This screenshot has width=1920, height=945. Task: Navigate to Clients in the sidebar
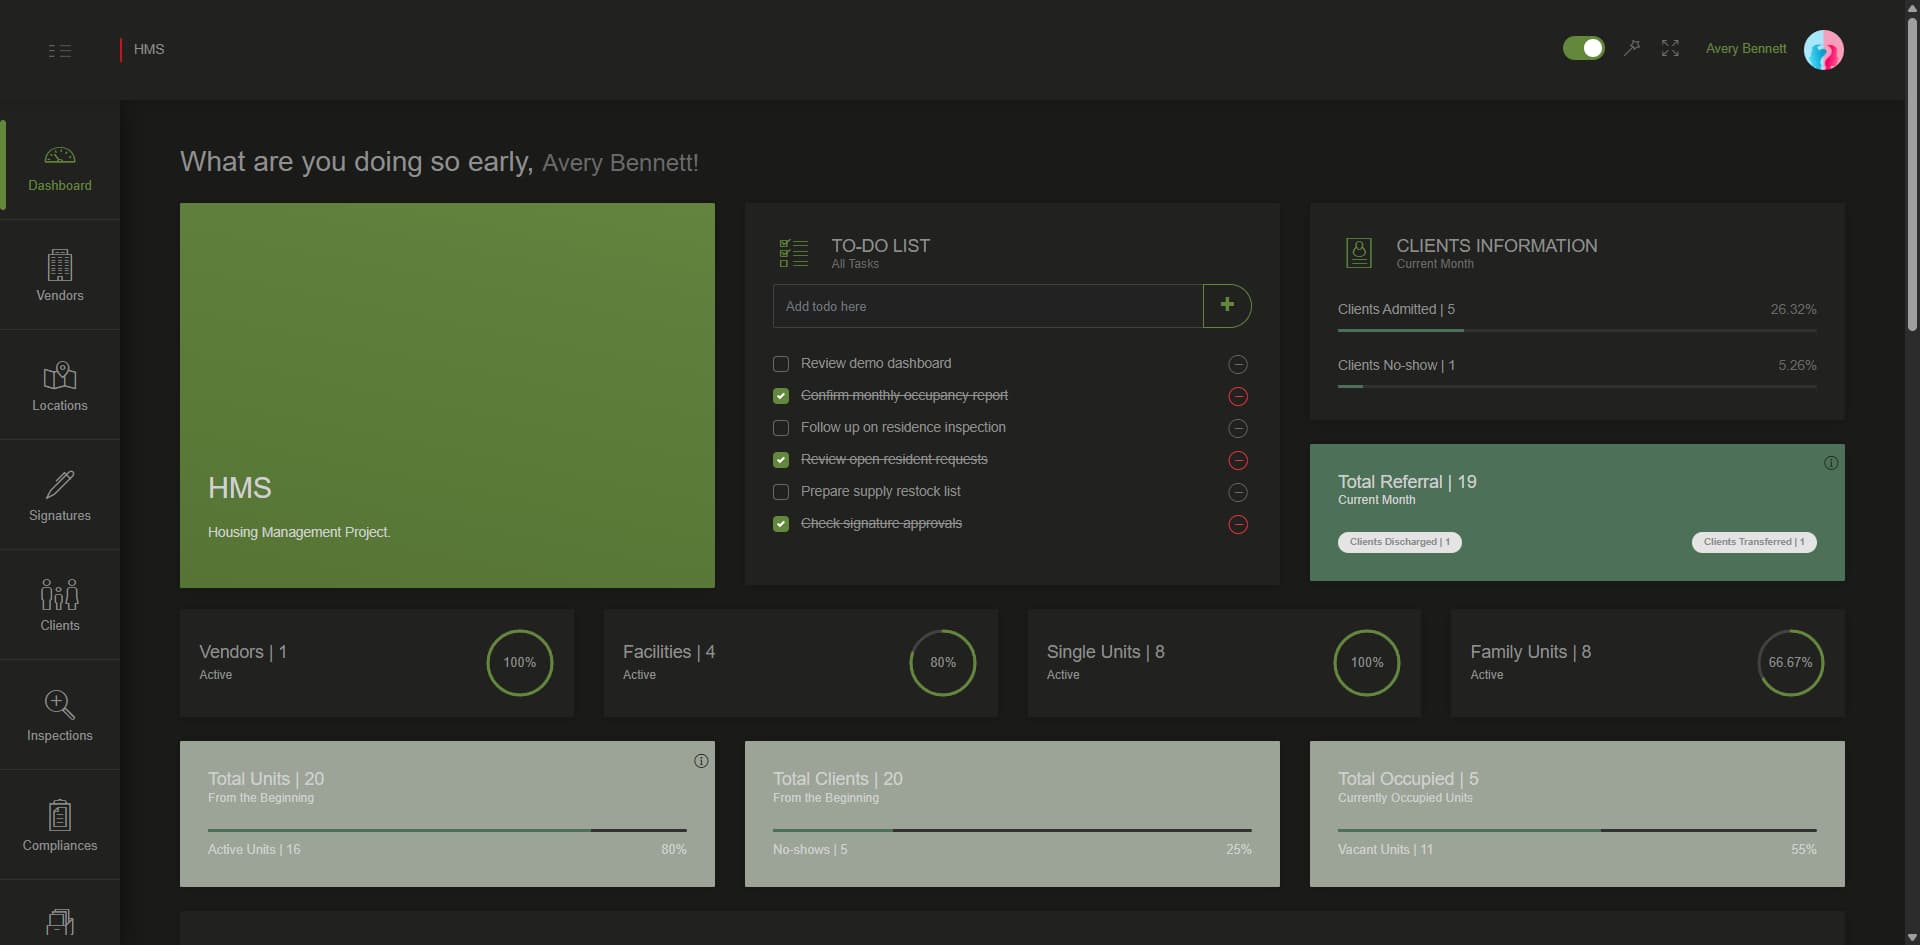60,605
